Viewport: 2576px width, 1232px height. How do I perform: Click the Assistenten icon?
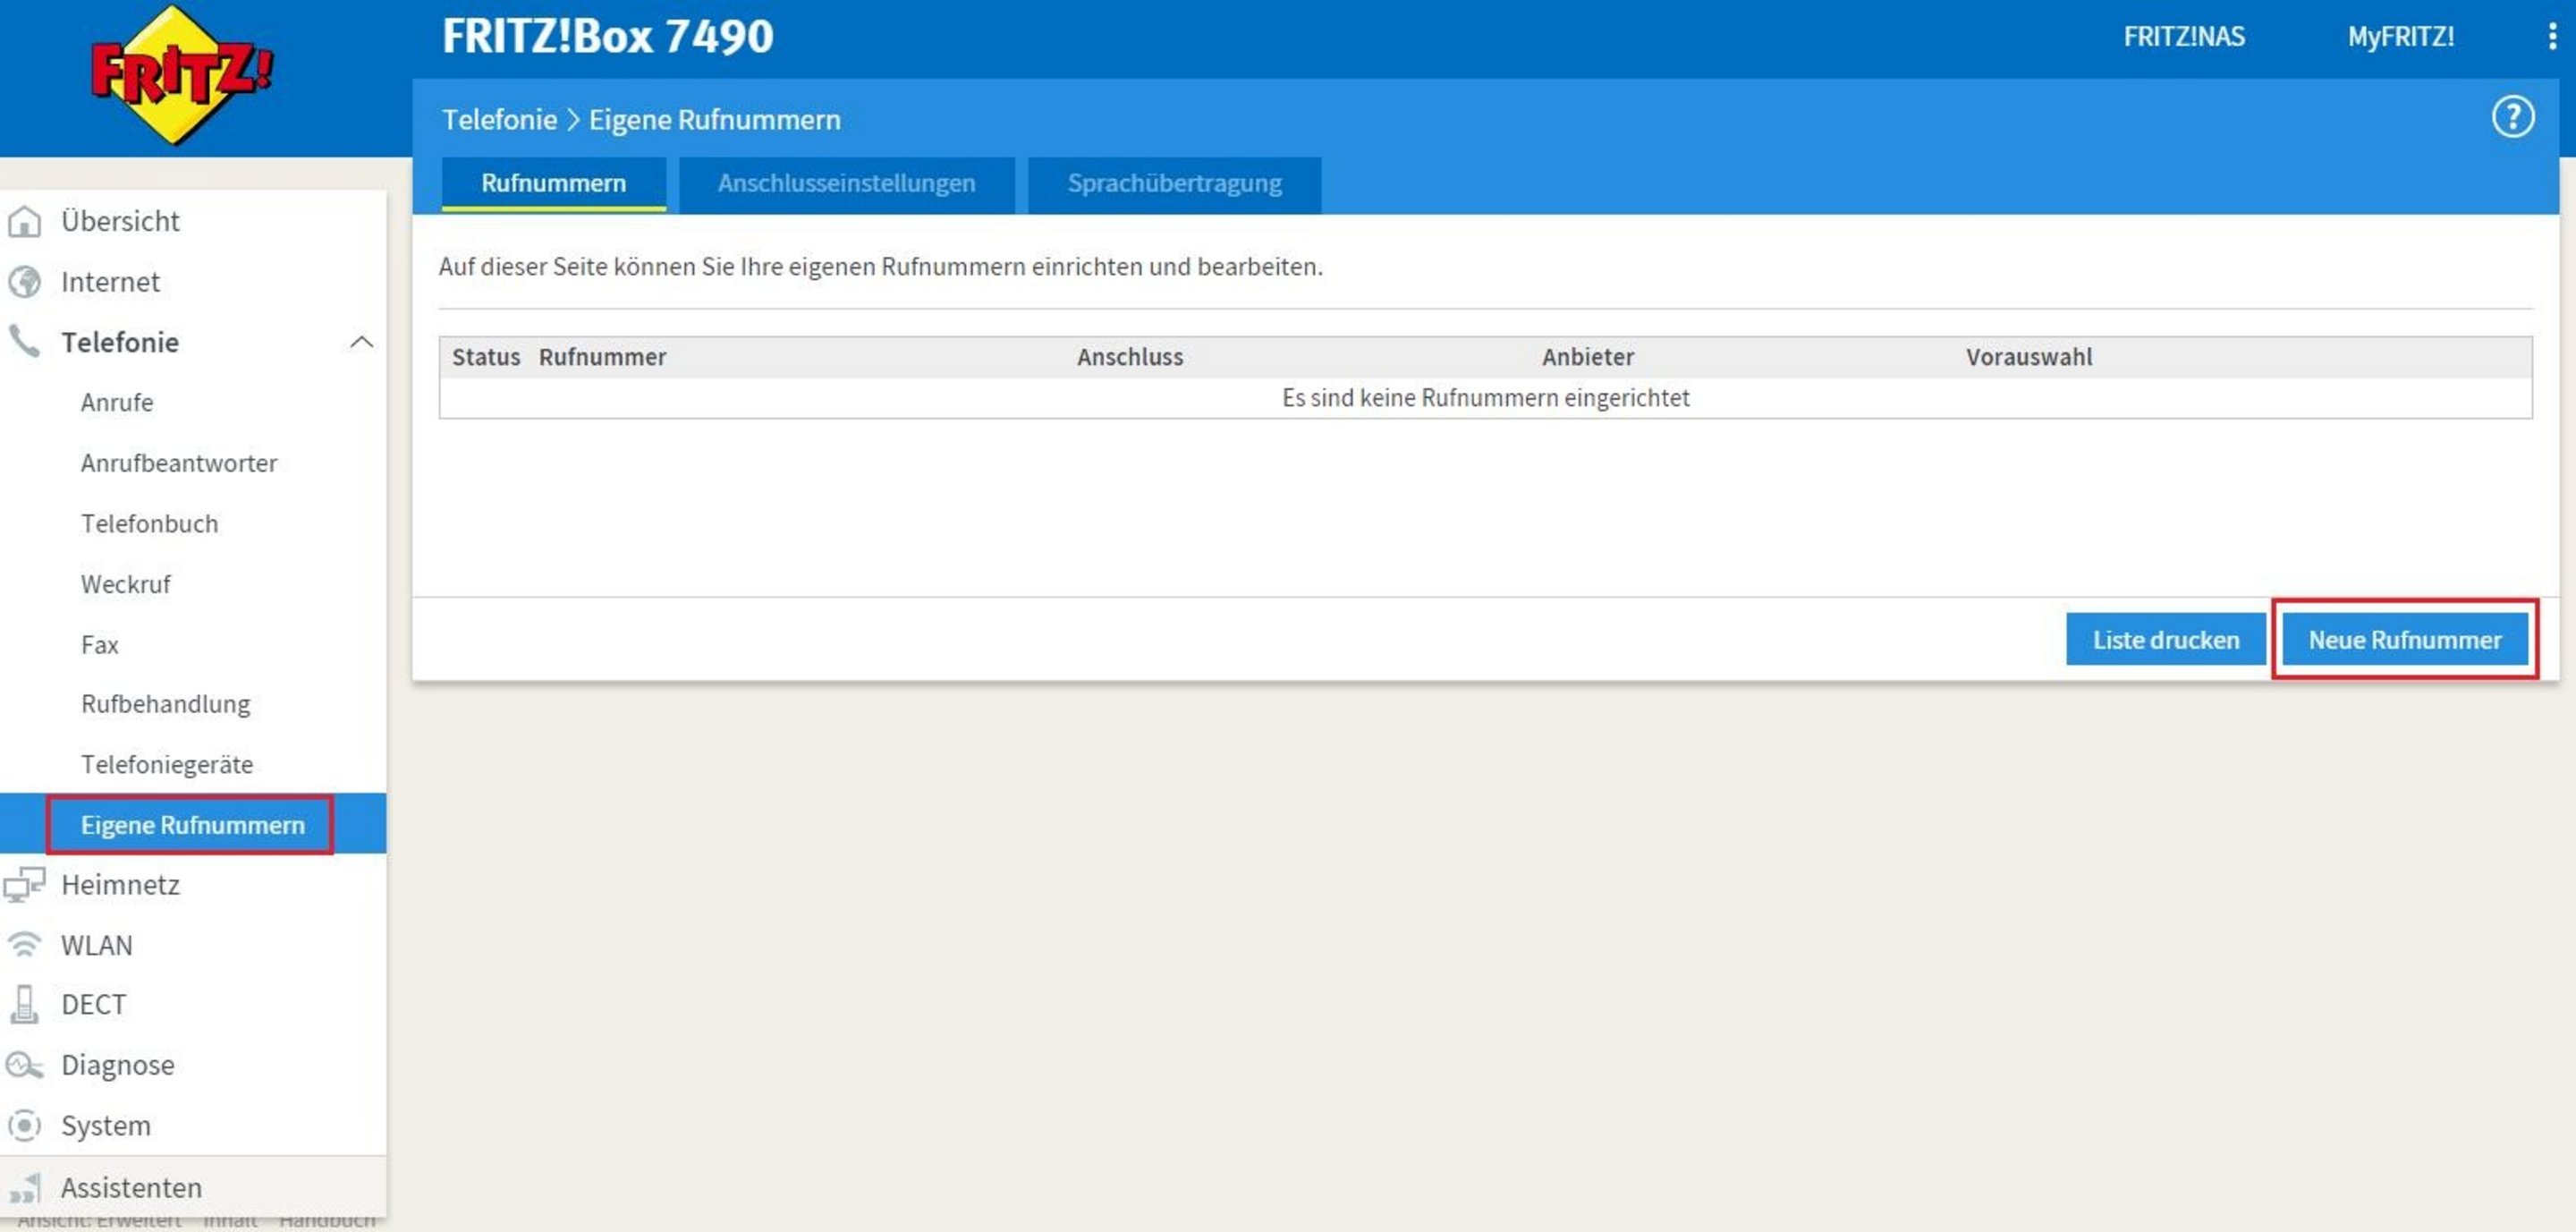pyautogui.click(x=24, y=1188)
